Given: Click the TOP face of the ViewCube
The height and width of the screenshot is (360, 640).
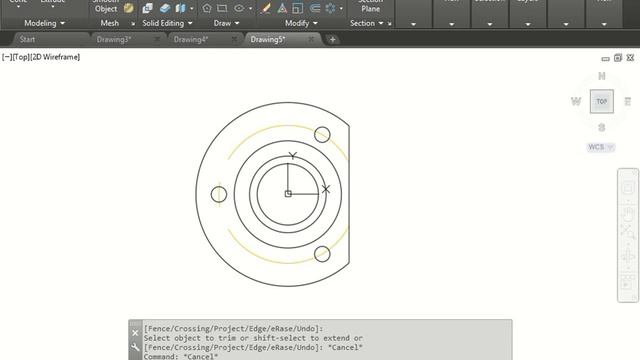Looking at the screenshot, I should [602, 101].
